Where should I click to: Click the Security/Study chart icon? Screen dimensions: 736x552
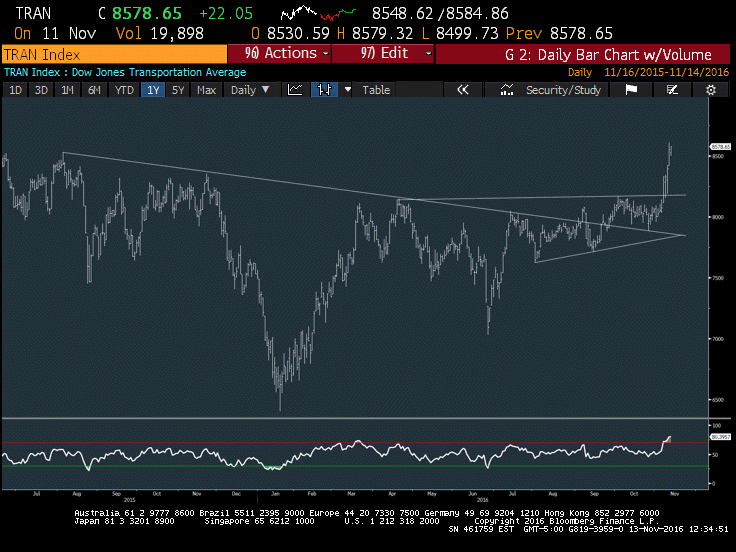coord(506,90)
